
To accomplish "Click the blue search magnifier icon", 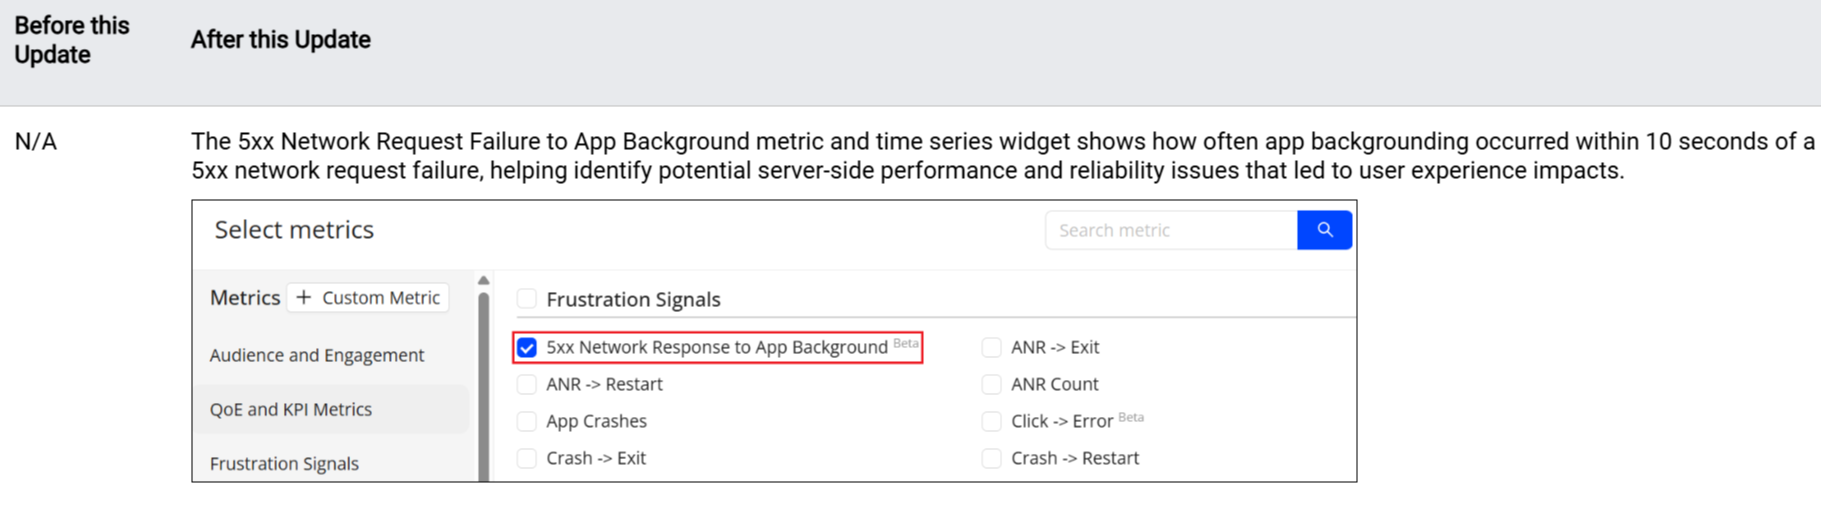I will 1324,230.
